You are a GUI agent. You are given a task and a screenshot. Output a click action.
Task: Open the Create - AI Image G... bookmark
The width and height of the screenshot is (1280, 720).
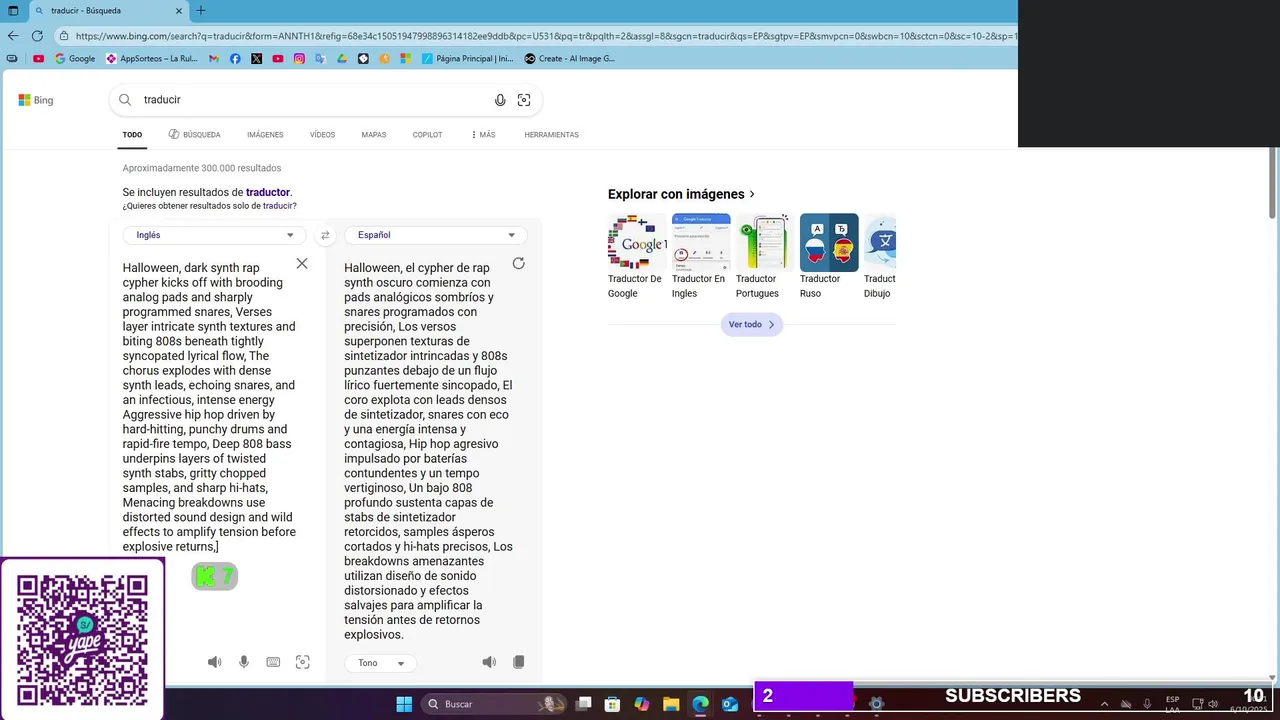coord(569,59)
